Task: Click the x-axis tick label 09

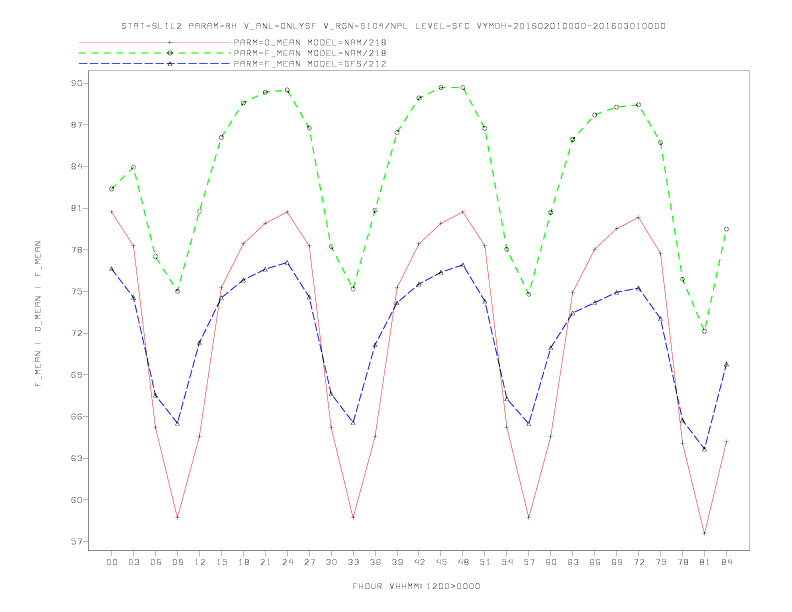Action: point(177,562)
